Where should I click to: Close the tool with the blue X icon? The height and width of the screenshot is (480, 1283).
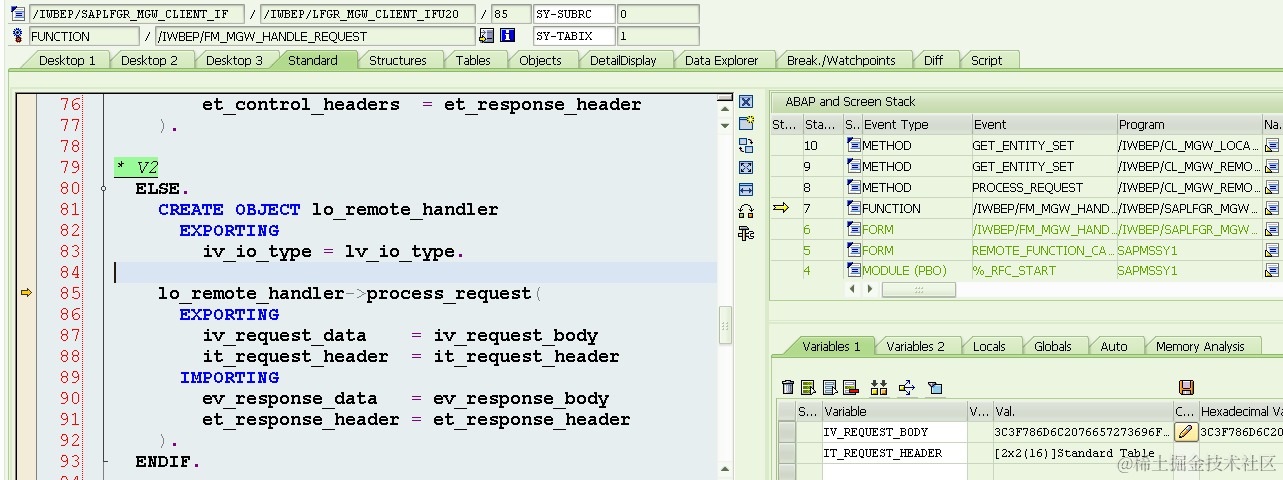(x=746, y=102)
